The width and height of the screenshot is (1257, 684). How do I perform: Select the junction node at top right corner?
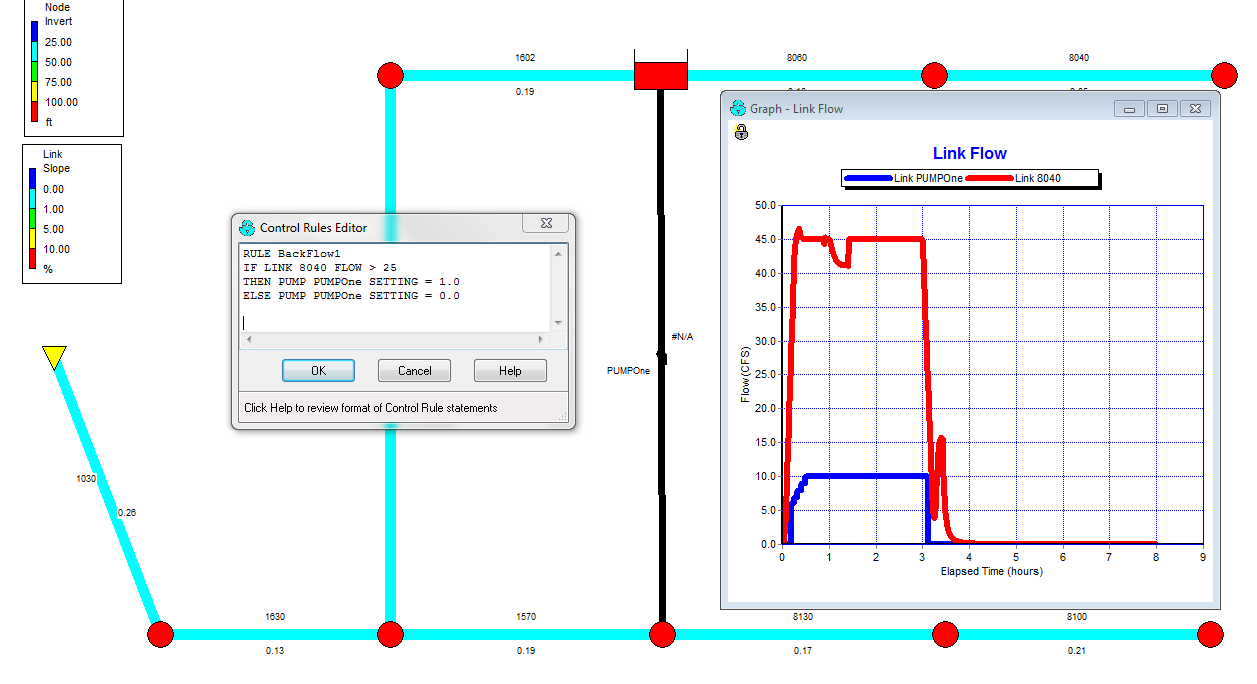tap(1224, 75)
